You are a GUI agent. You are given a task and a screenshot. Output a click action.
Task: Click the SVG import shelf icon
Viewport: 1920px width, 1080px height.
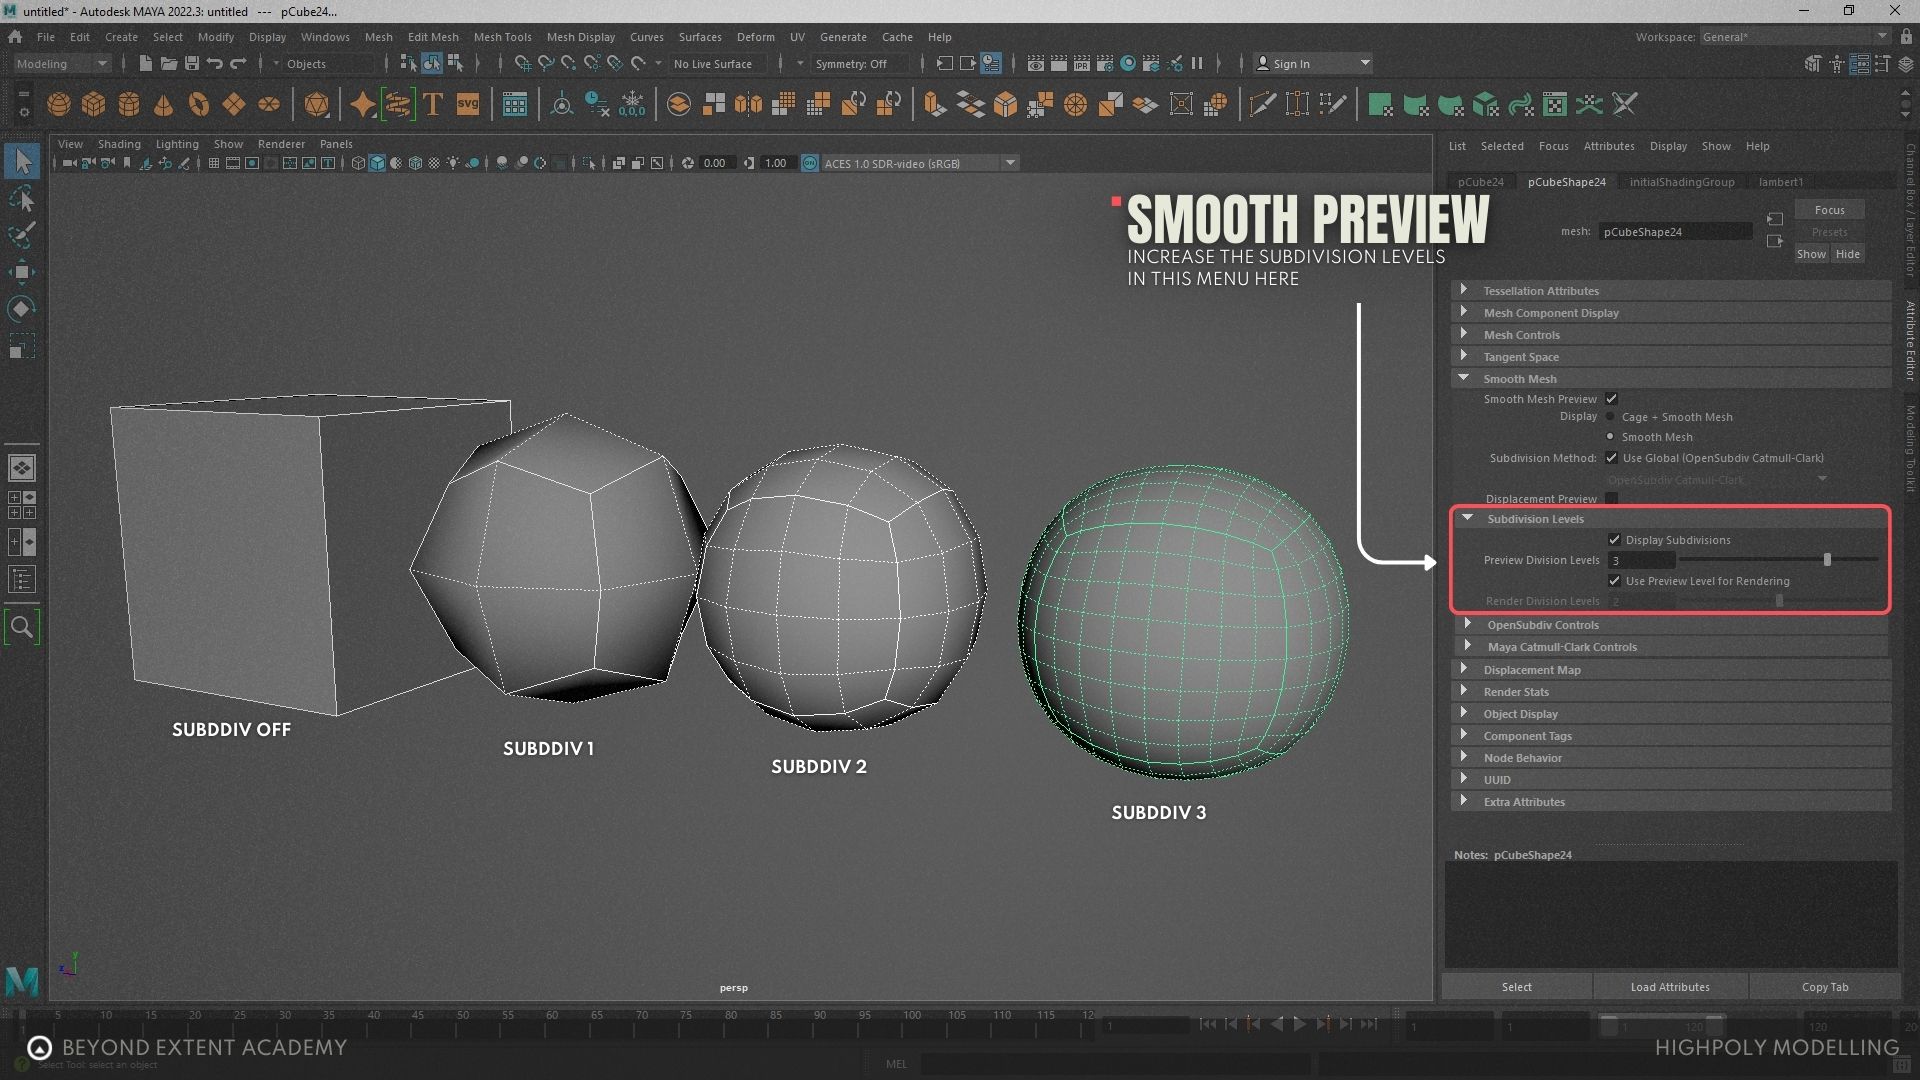point(468,104)
